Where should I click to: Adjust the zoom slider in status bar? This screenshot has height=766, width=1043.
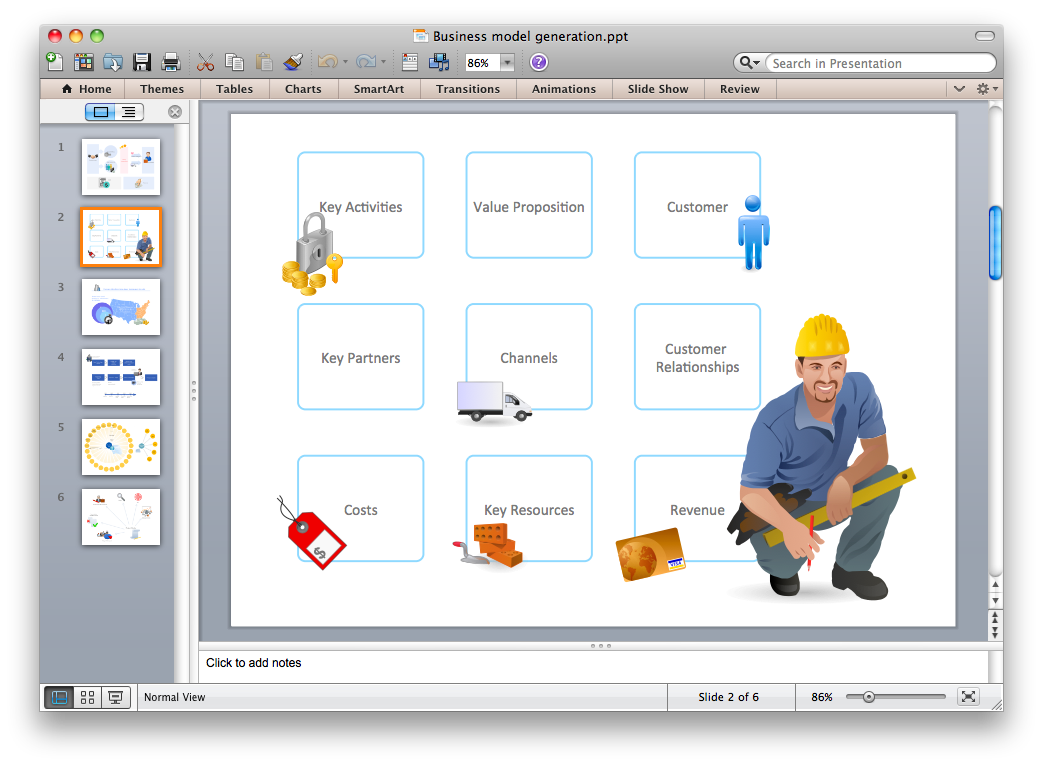pos(868,697)
